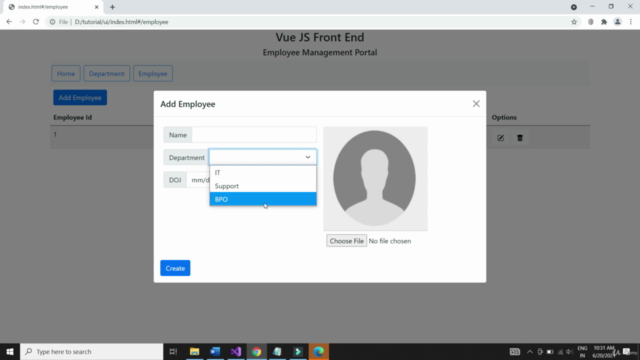The image size is (640, 360).
Task: Delete employee 1 with trash icon
Action: tap(520, 138)
